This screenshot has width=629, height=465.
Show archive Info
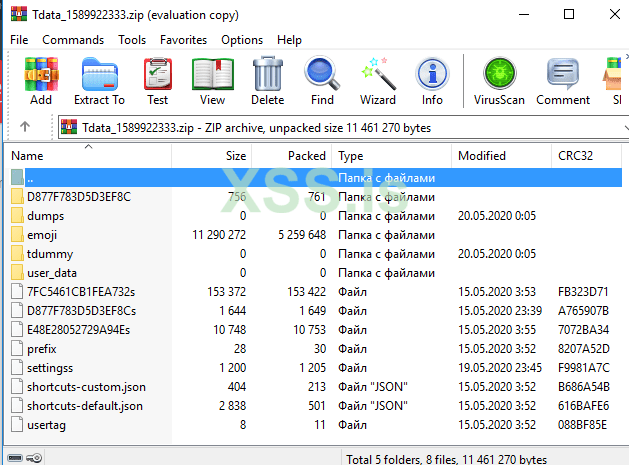pos(432,74)
